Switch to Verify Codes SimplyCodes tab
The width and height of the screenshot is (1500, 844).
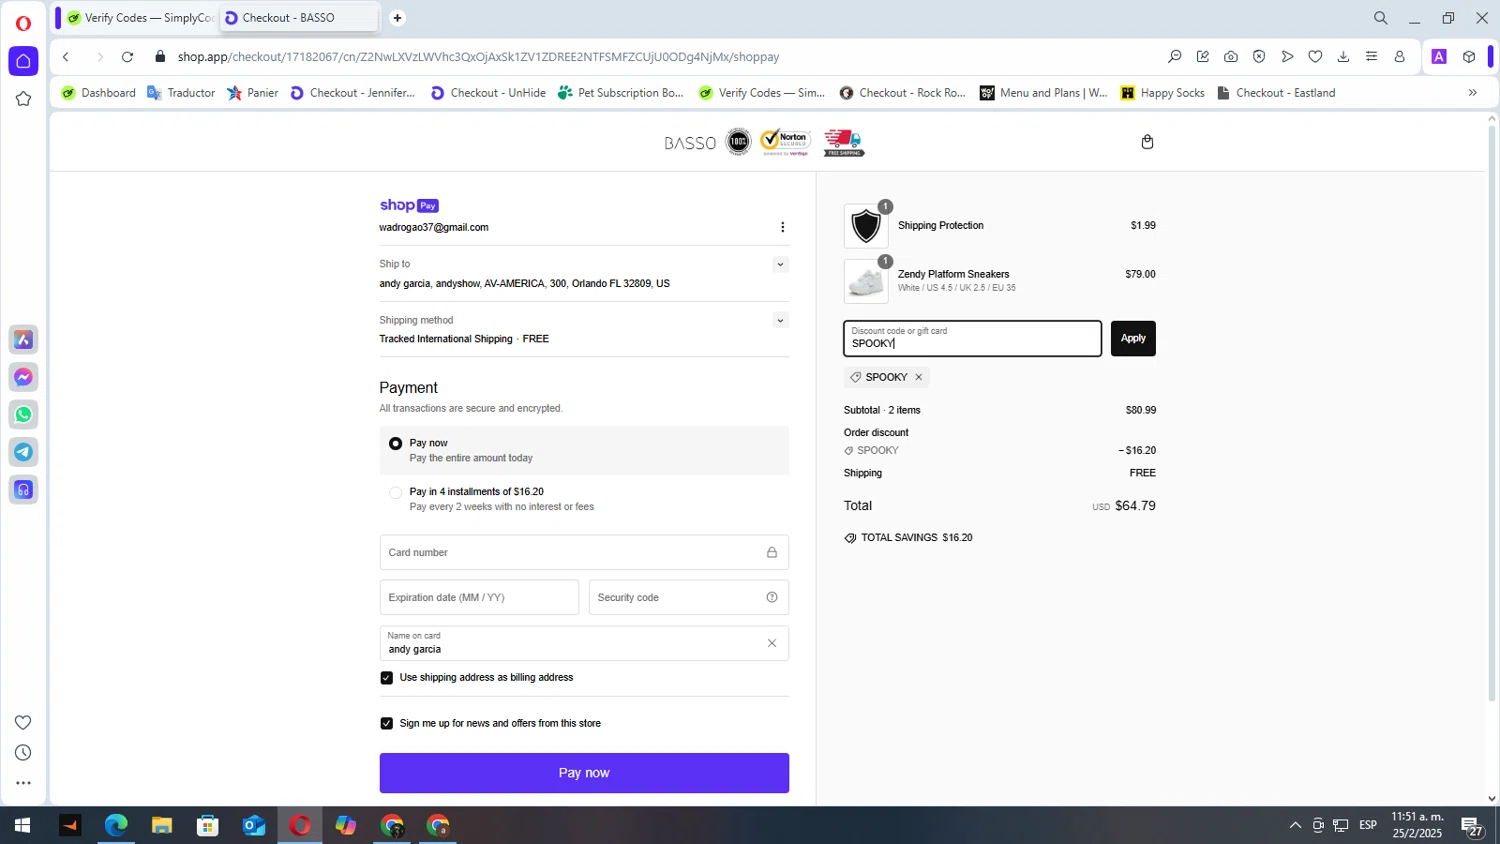tap(139, 18)
